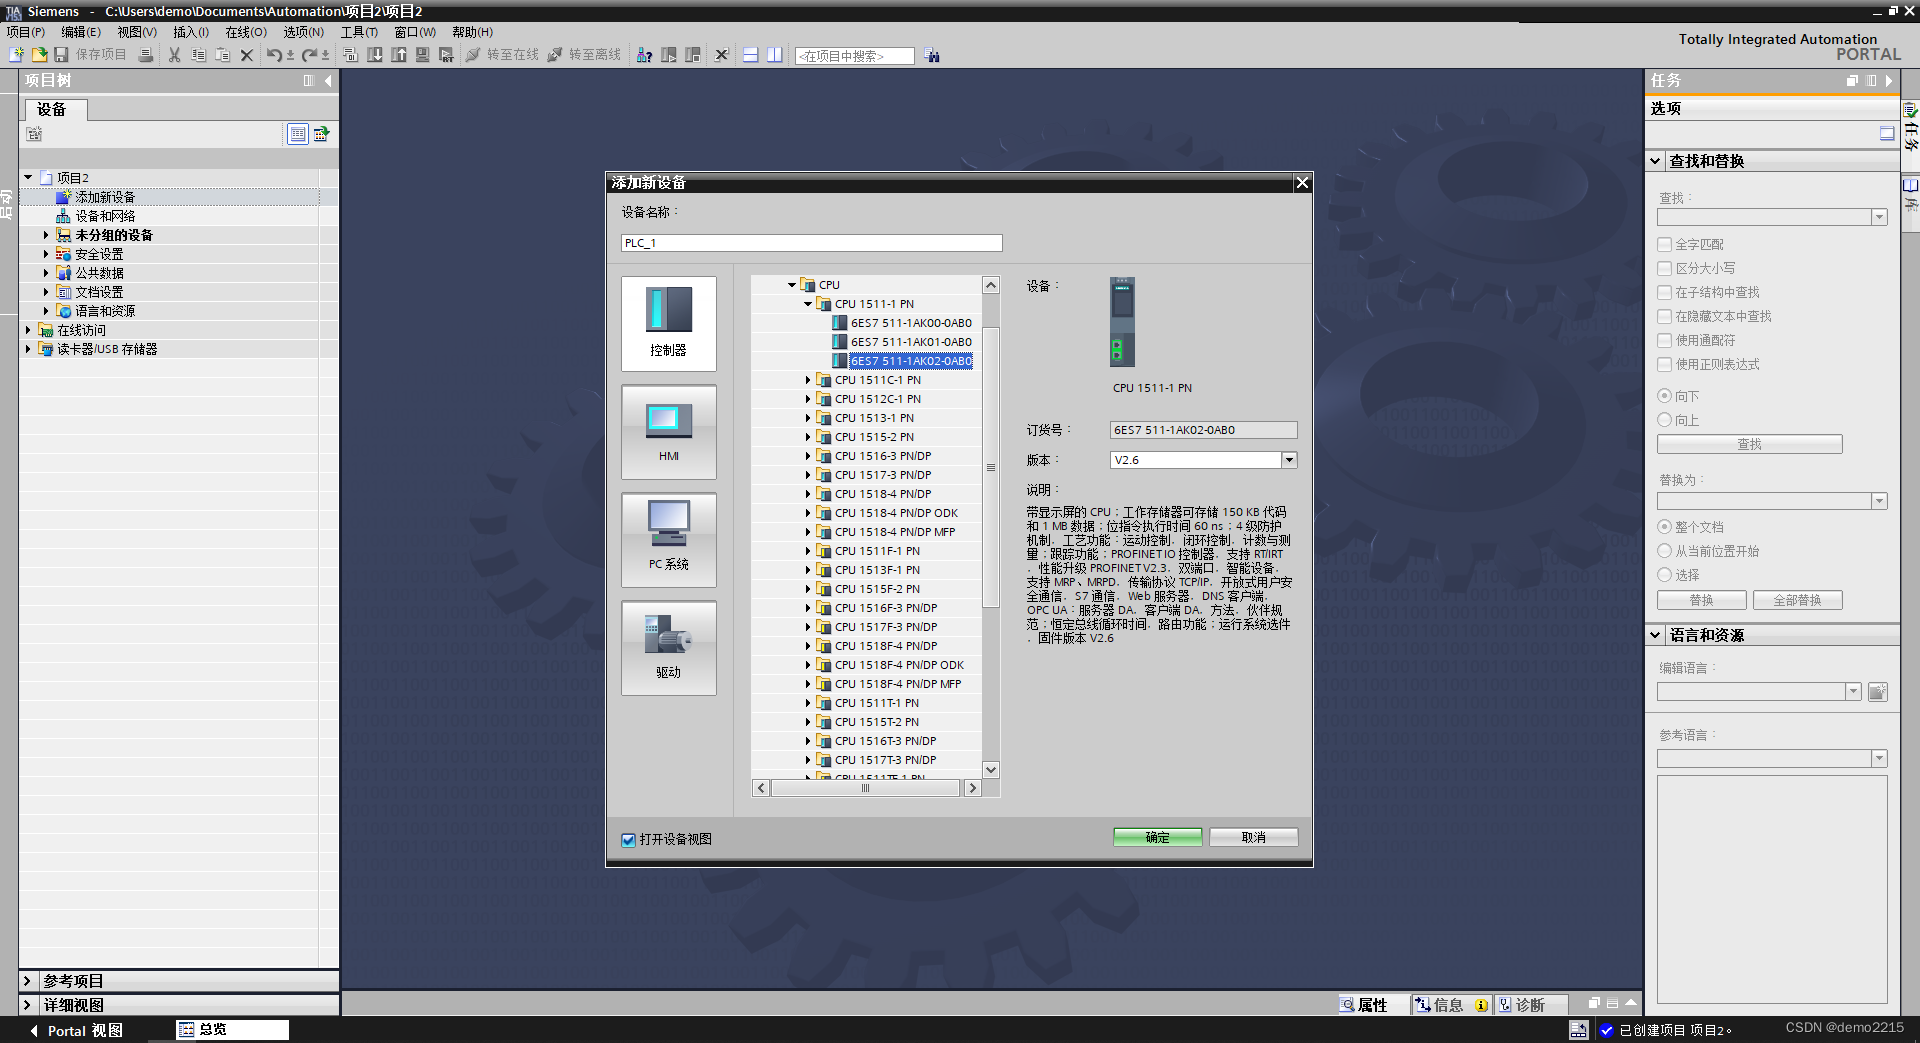Screen dimensions: 1920x1043
Task: Cancel the add new device dialog
Action: pos(1254,838)
